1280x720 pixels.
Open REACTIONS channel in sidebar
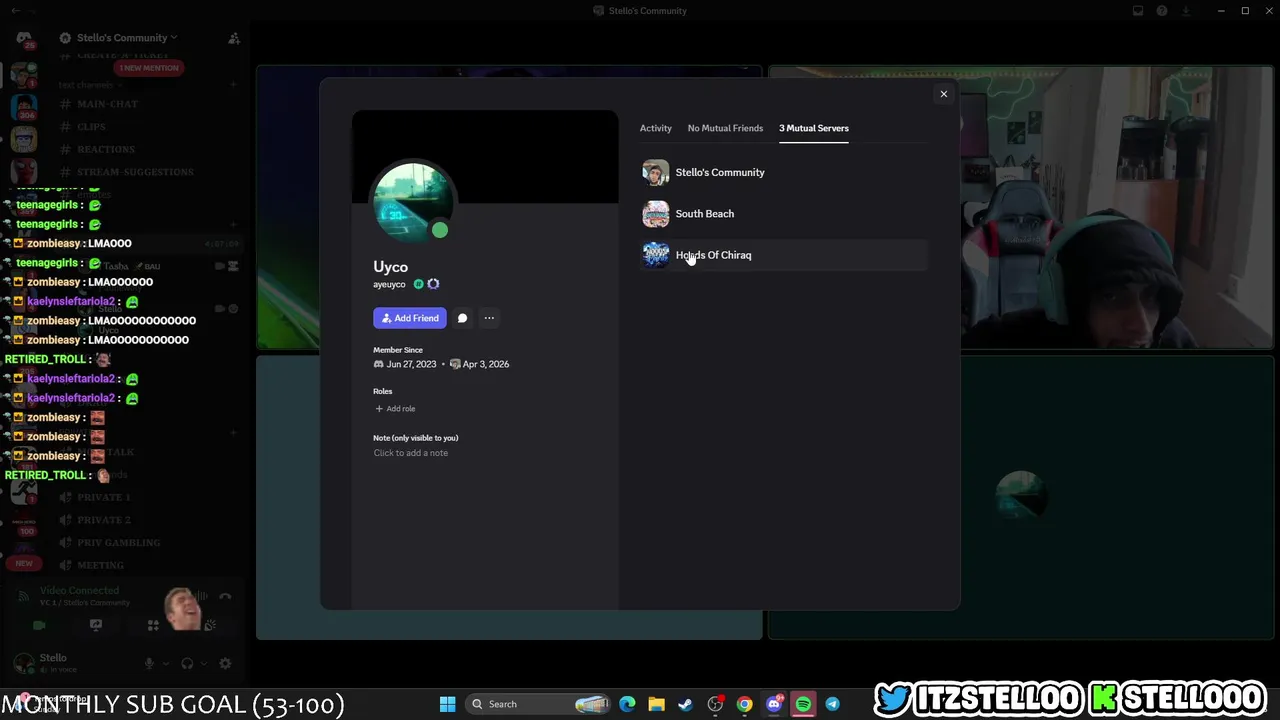(x=105, y=149)
